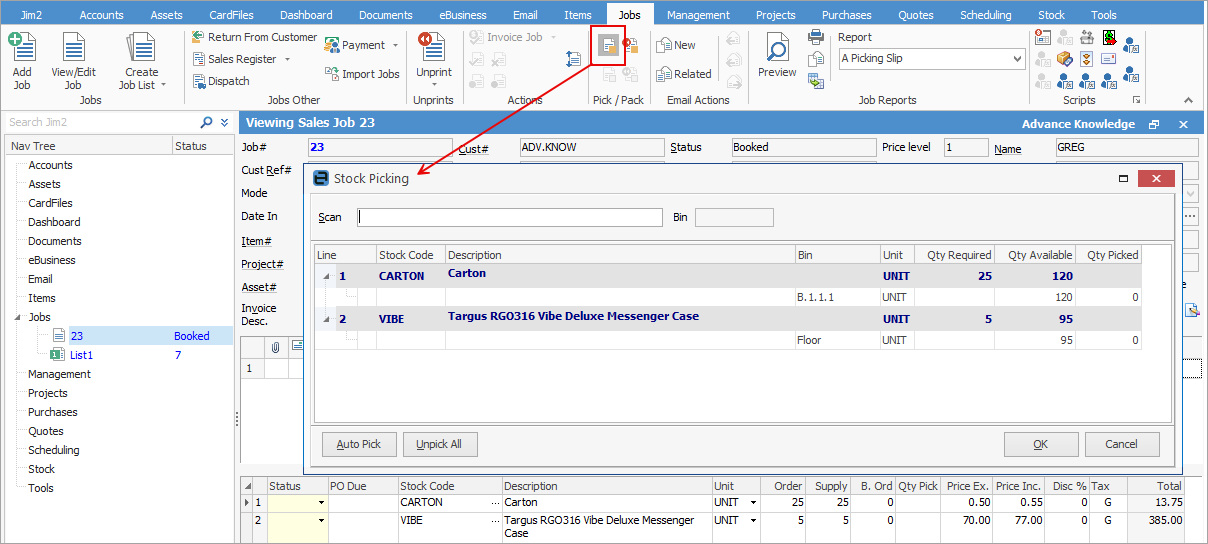Click into the Scan input field
Viewport: 1208px width, 544px height.
510,217
